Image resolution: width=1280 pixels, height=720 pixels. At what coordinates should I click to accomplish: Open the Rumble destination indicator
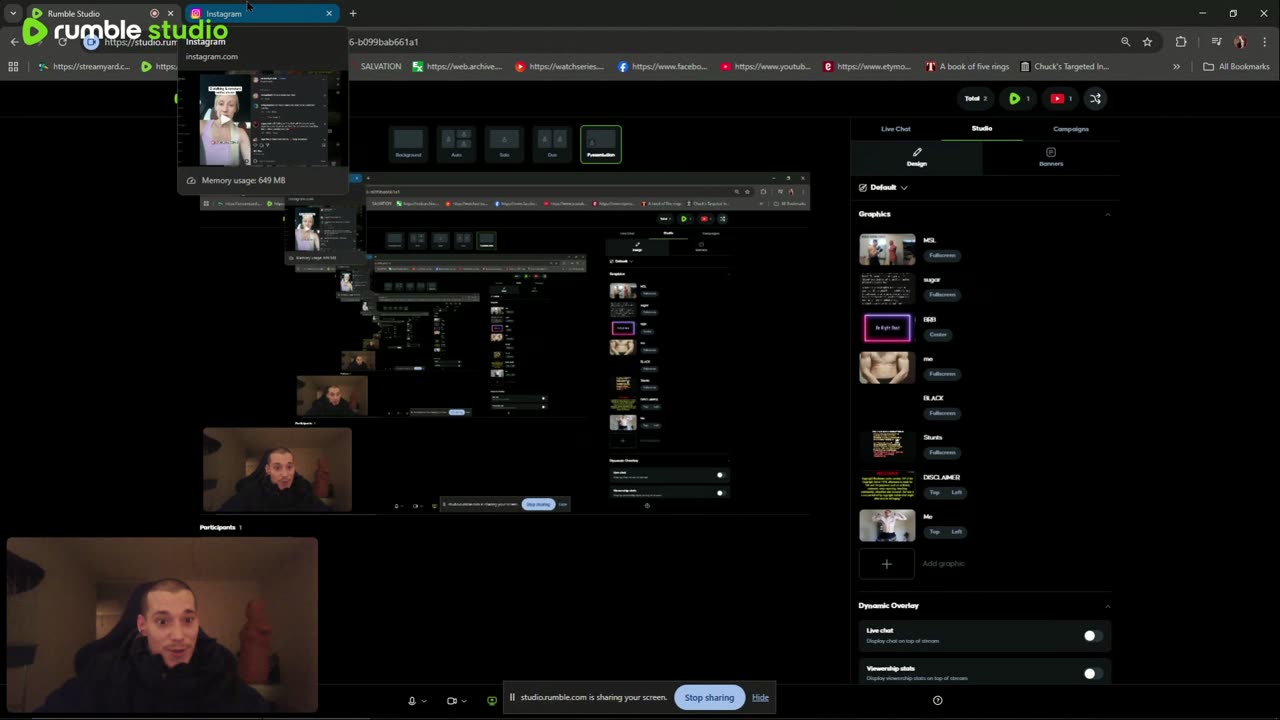click(1019, 98)
